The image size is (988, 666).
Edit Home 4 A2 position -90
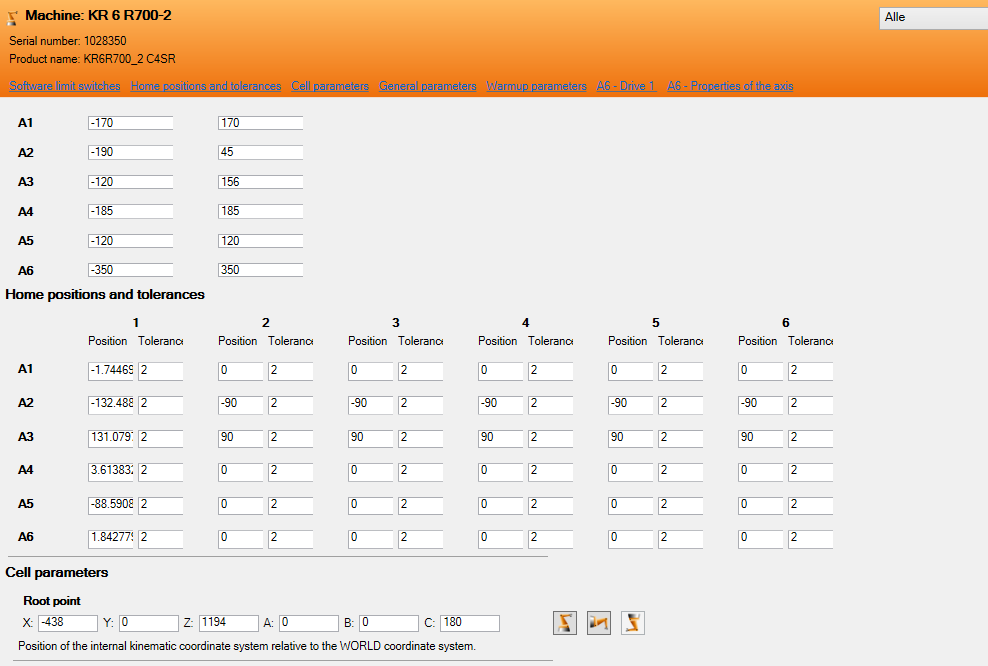tap(500, 404)
